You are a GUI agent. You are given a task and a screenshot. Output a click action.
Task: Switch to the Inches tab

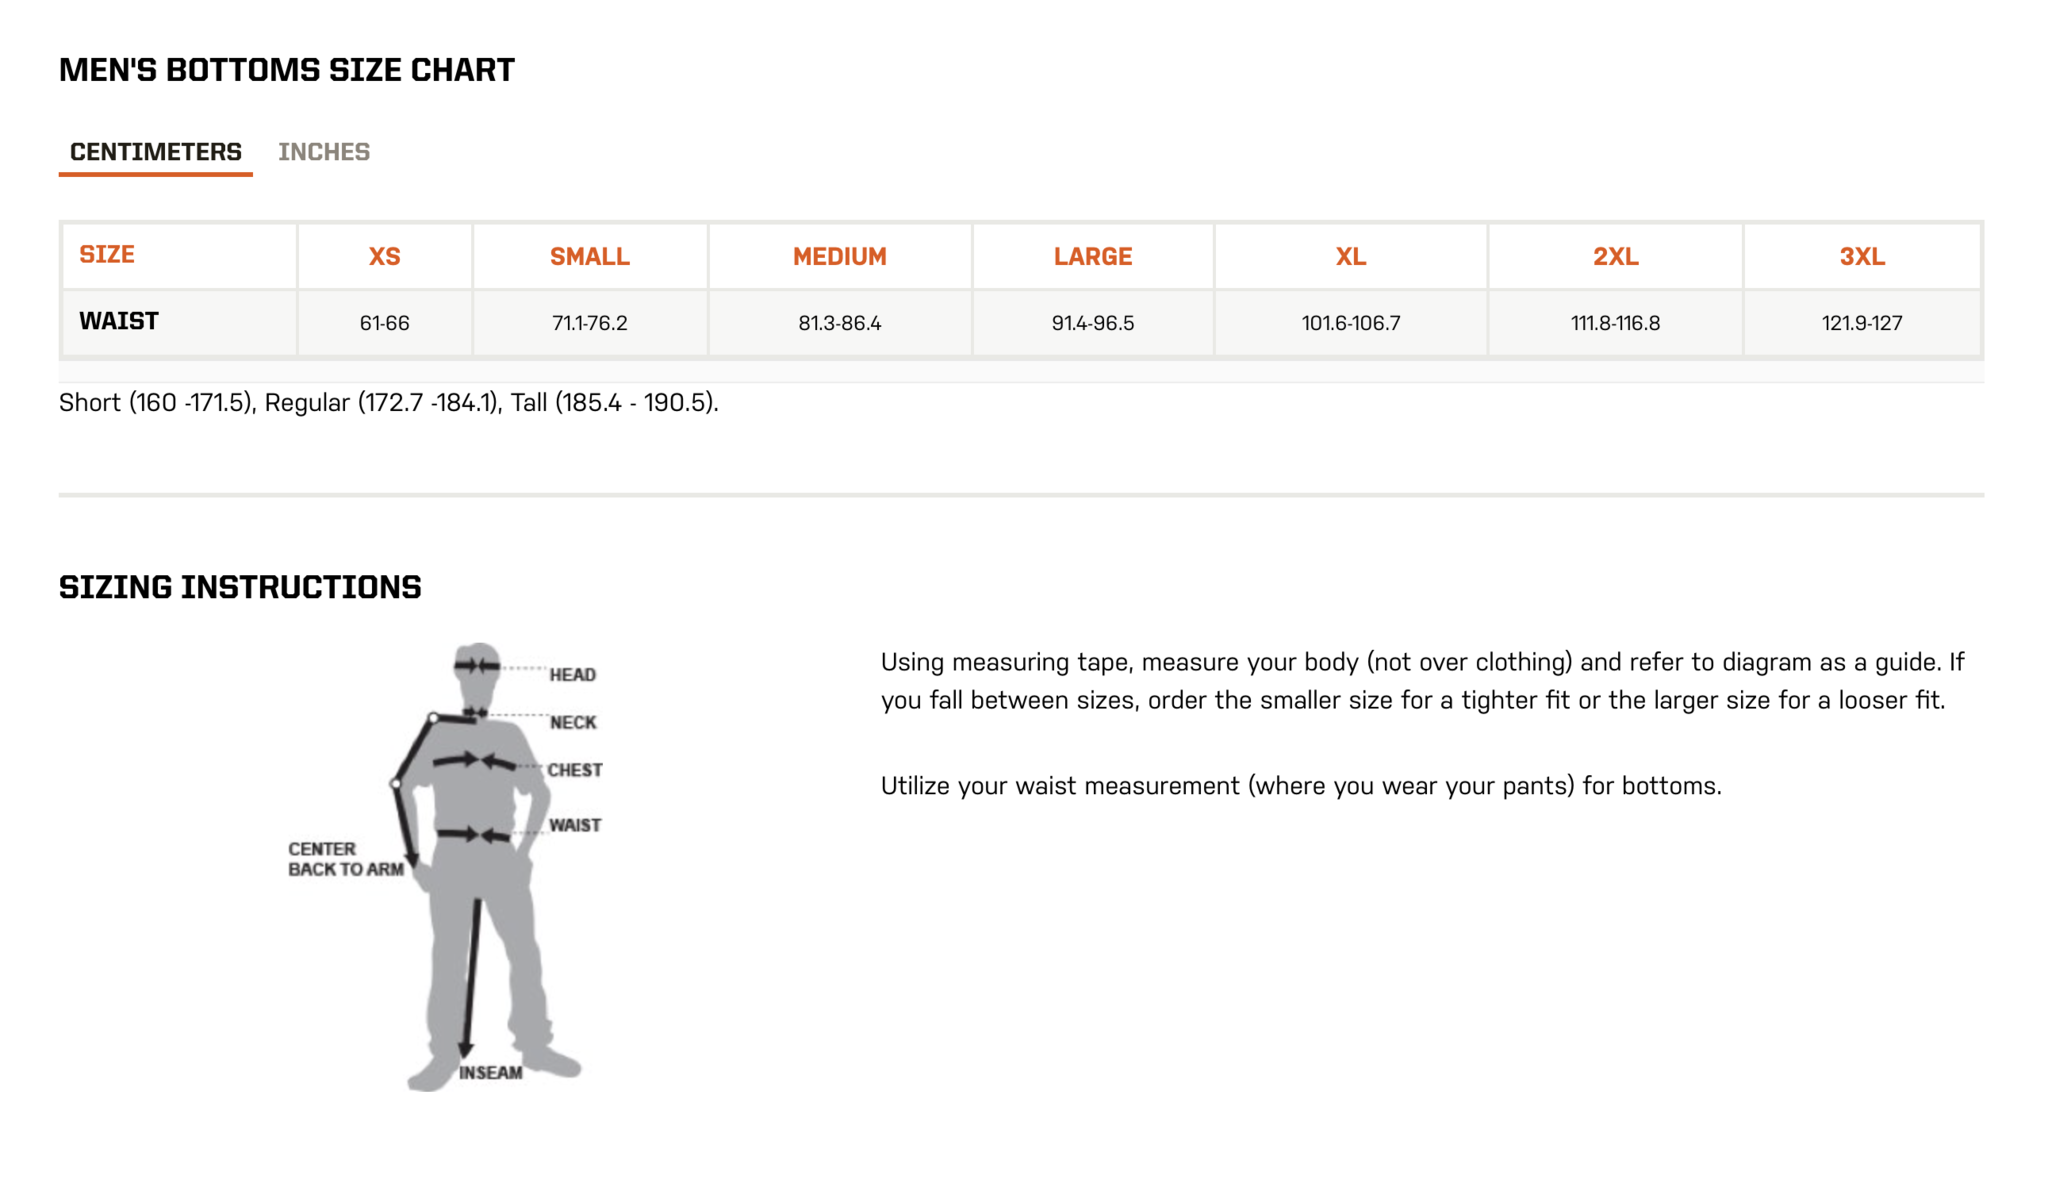(x=323, y=152)
